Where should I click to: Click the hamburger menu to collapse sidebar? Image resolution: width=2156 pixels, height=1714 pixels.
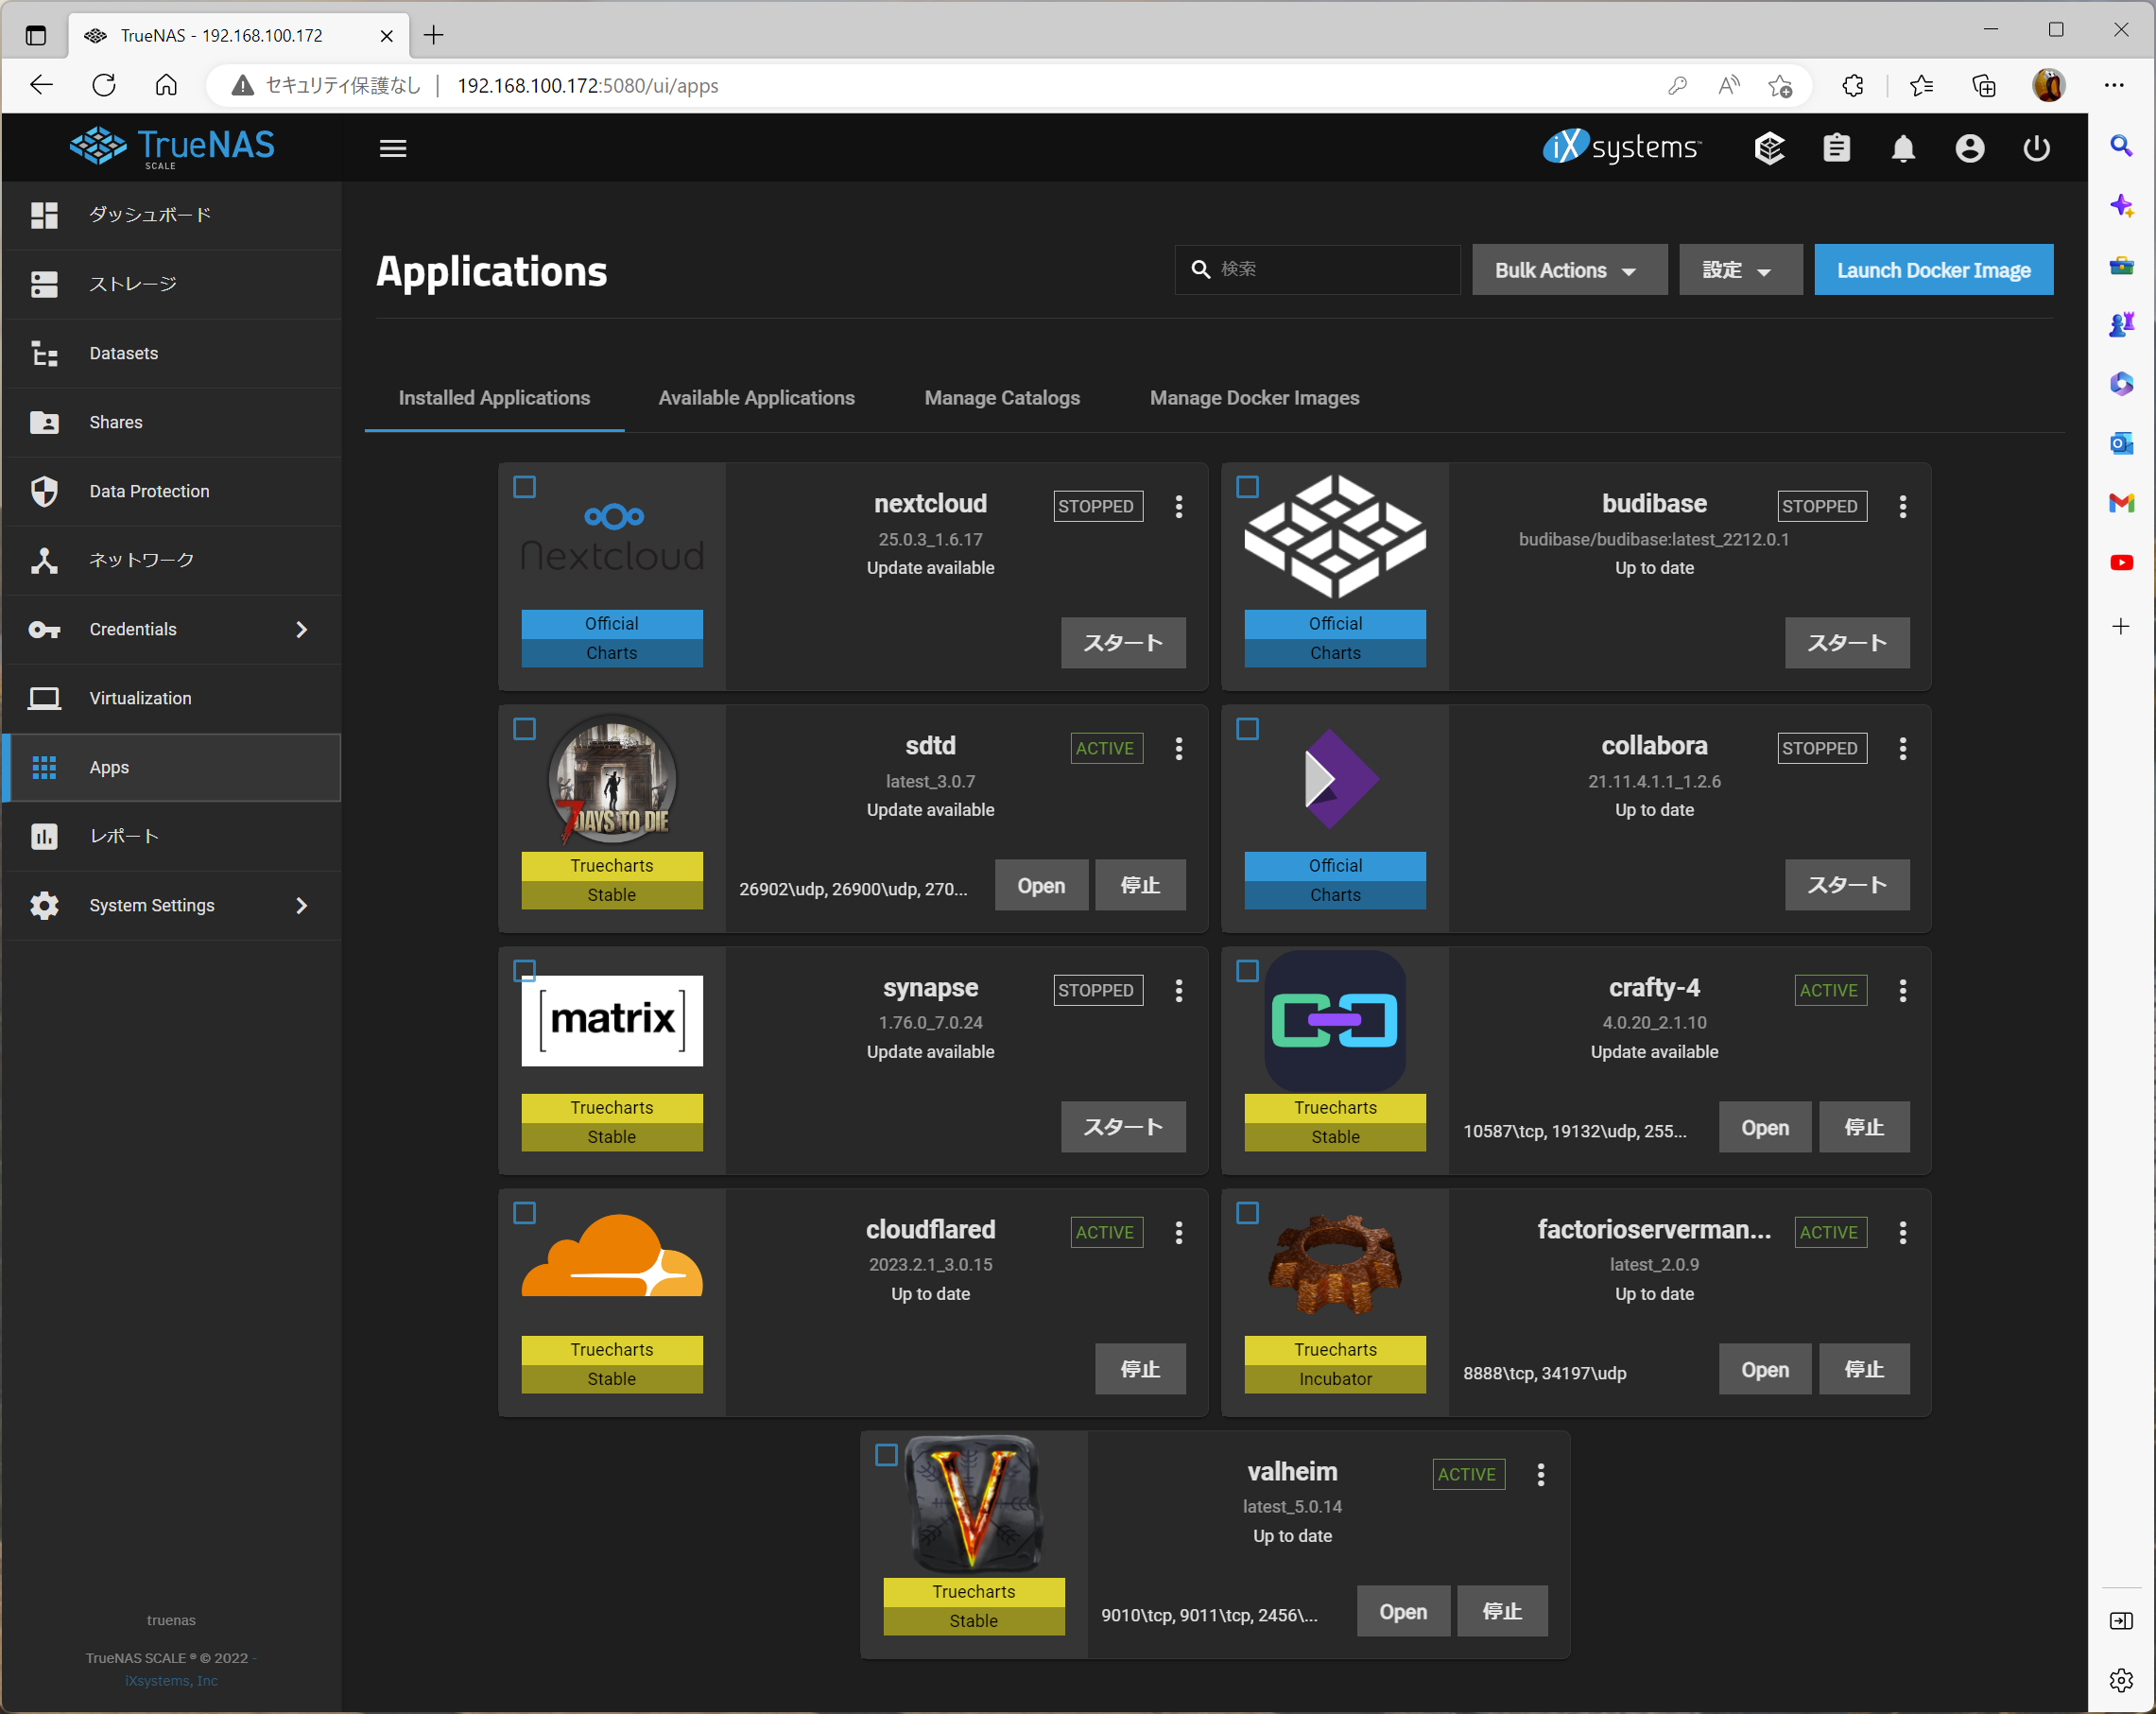pyautogui.click(x=392, y=147)
